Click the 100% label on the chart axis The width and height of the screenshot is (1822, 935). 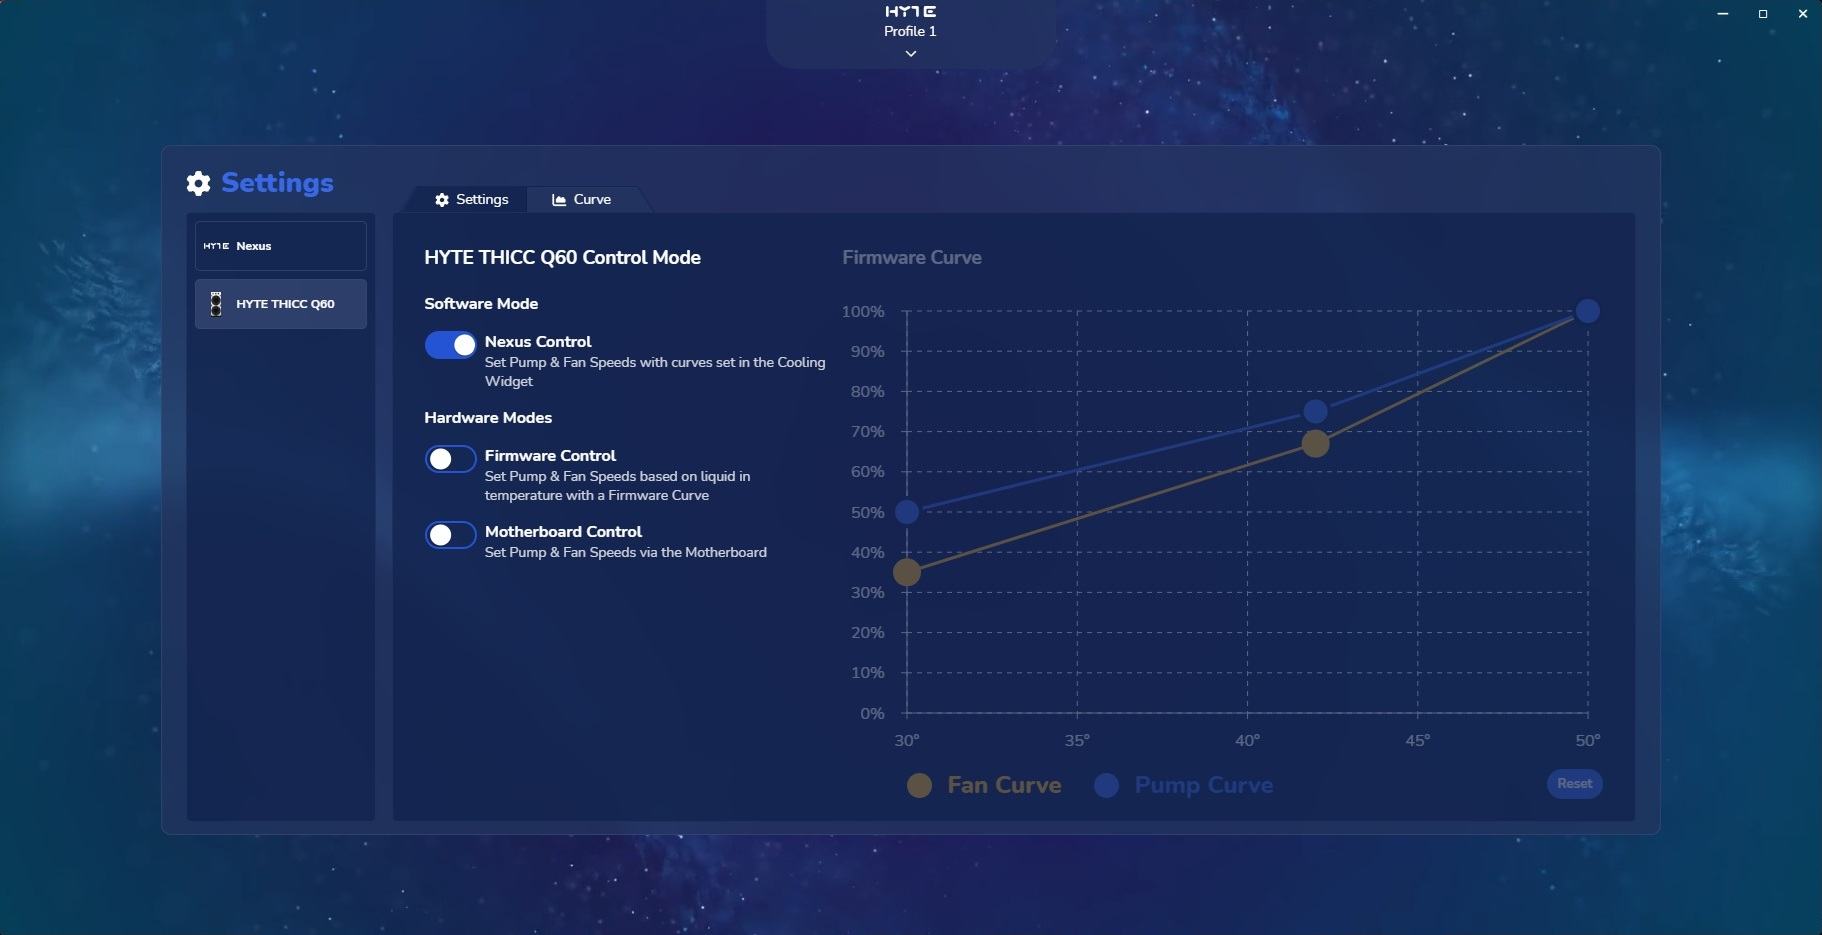863,312
